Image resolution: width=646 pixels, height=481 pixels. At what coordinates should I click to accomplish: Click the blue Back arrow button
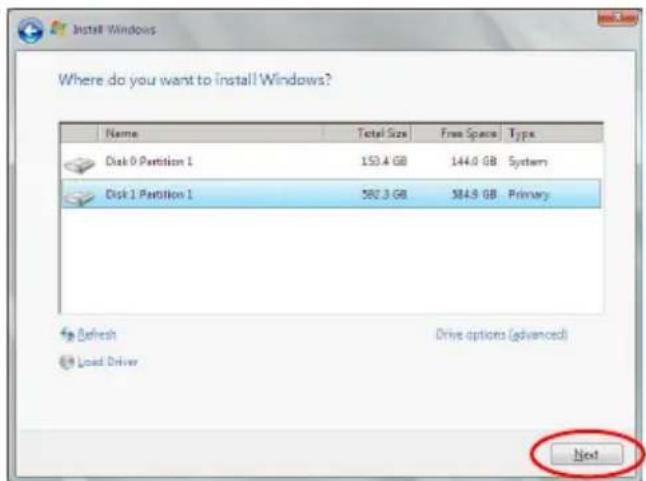click(30, 30)
